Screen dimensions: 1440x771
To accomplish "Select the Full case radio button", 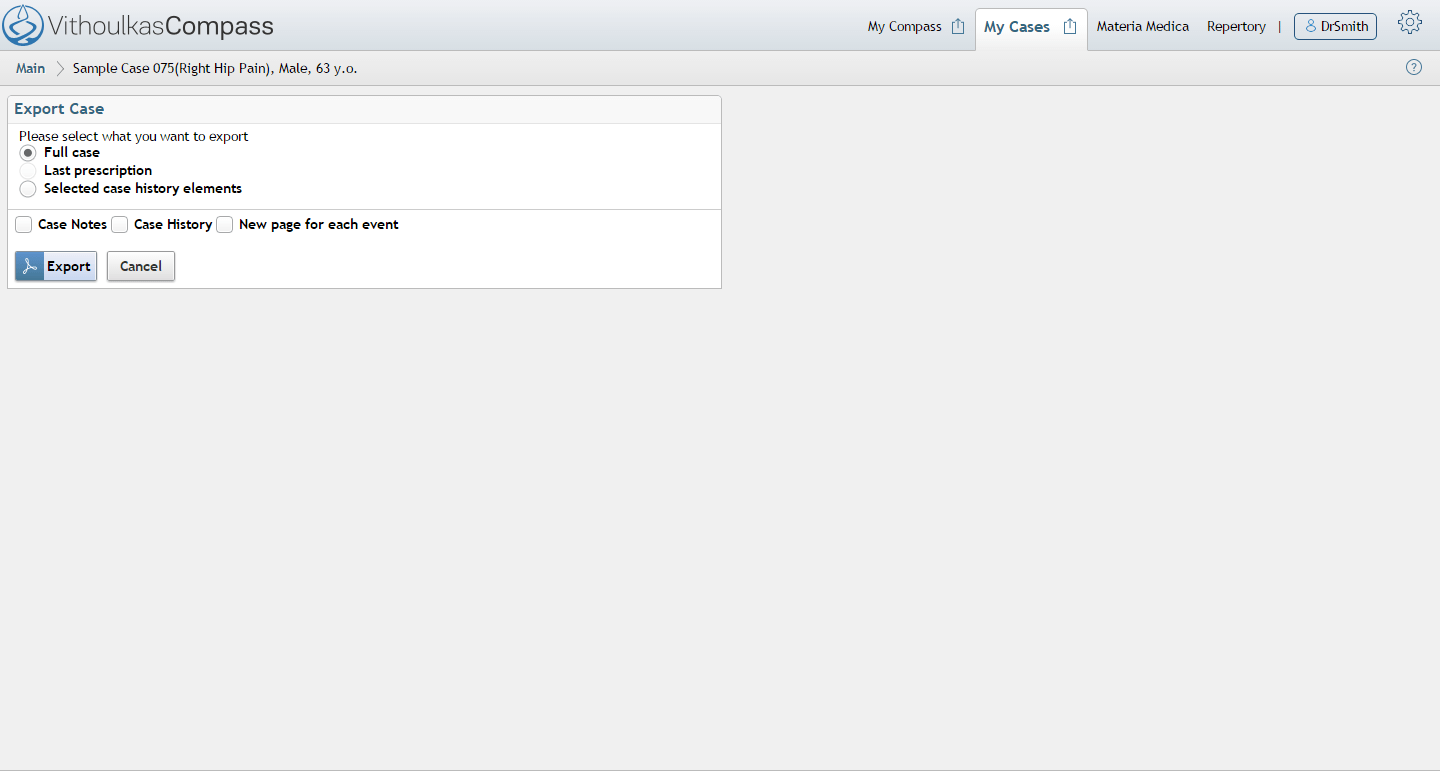I will click(x=28, y=153).
